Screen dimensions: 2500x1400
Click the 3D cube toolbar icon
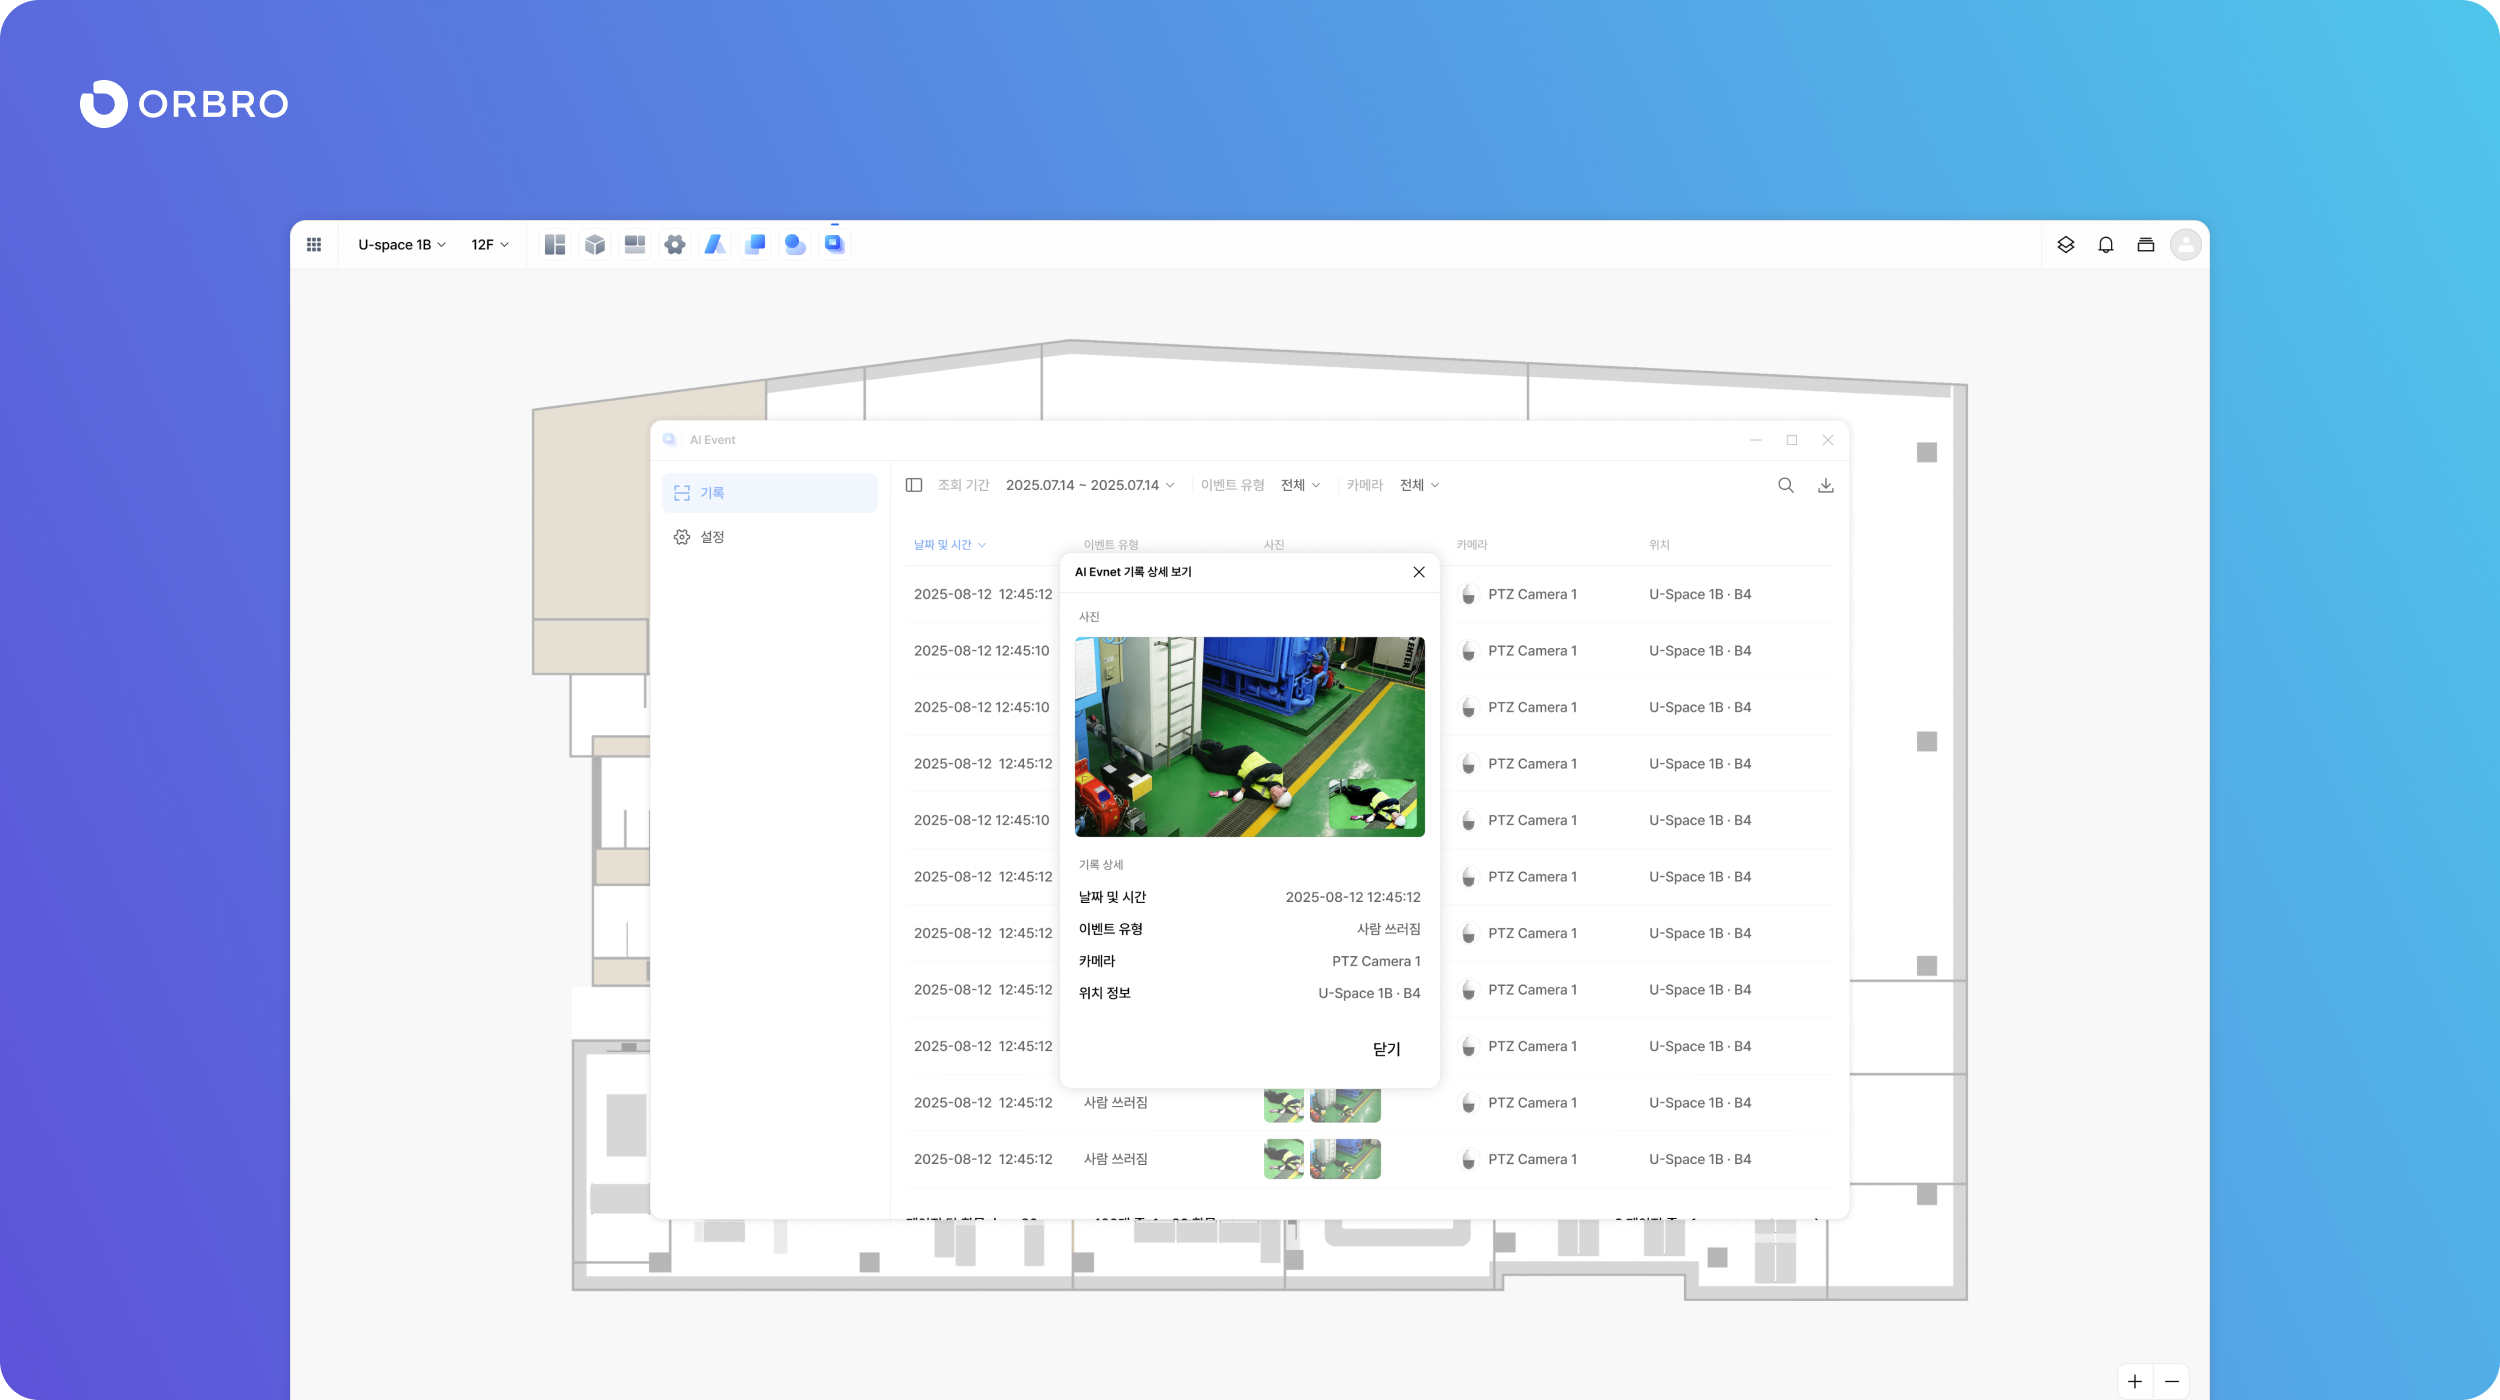[595, 245]
